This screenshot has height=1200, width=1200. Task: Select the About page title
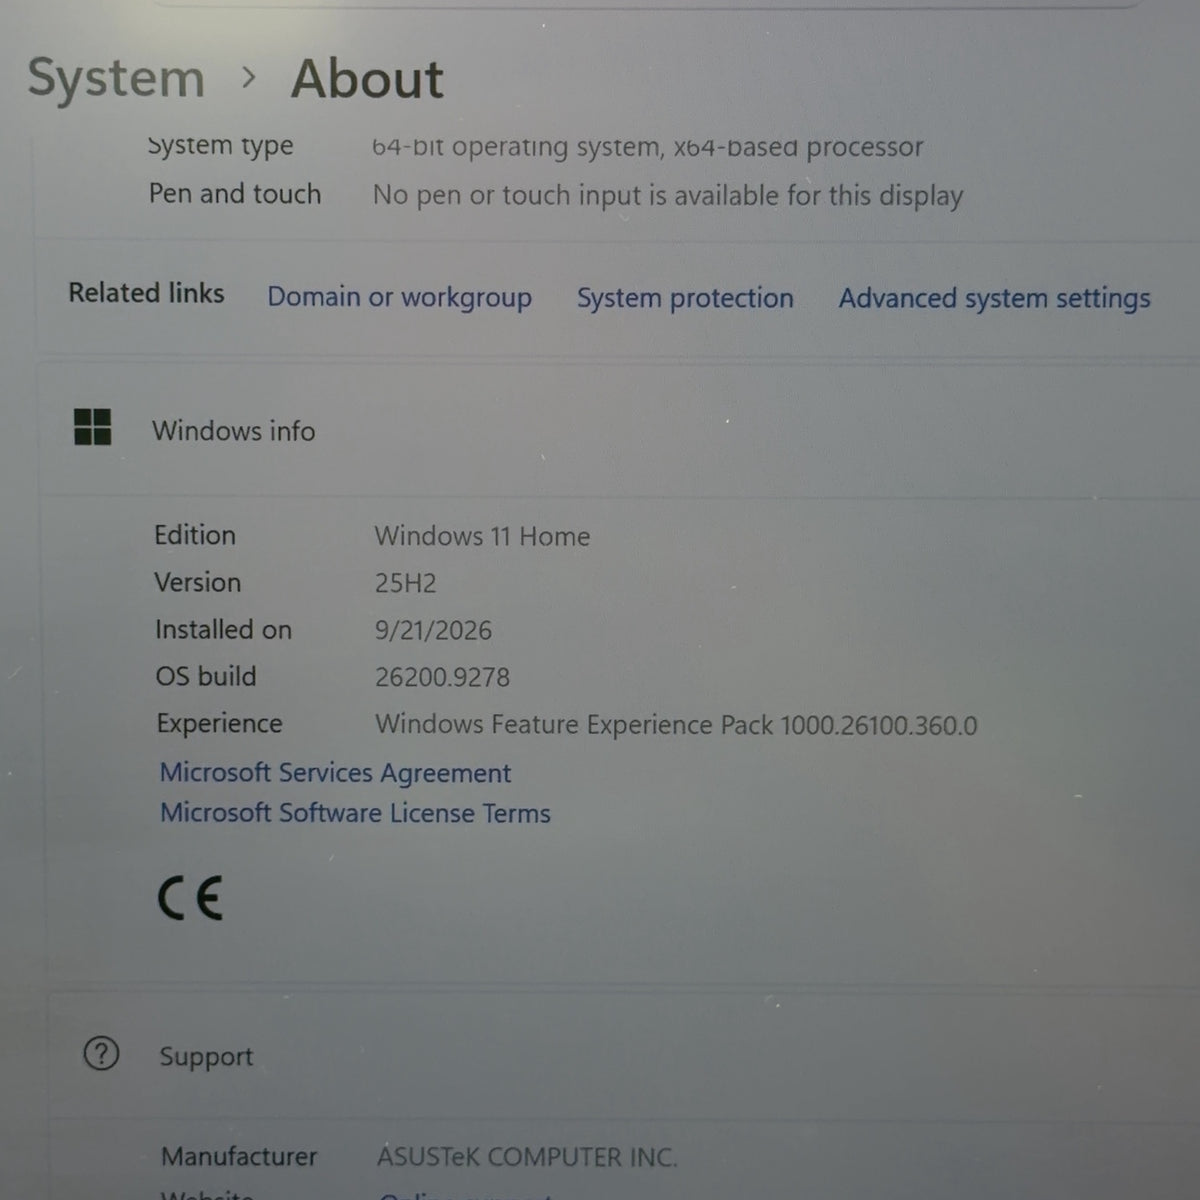pyautogui.click(x=367, y=79)
